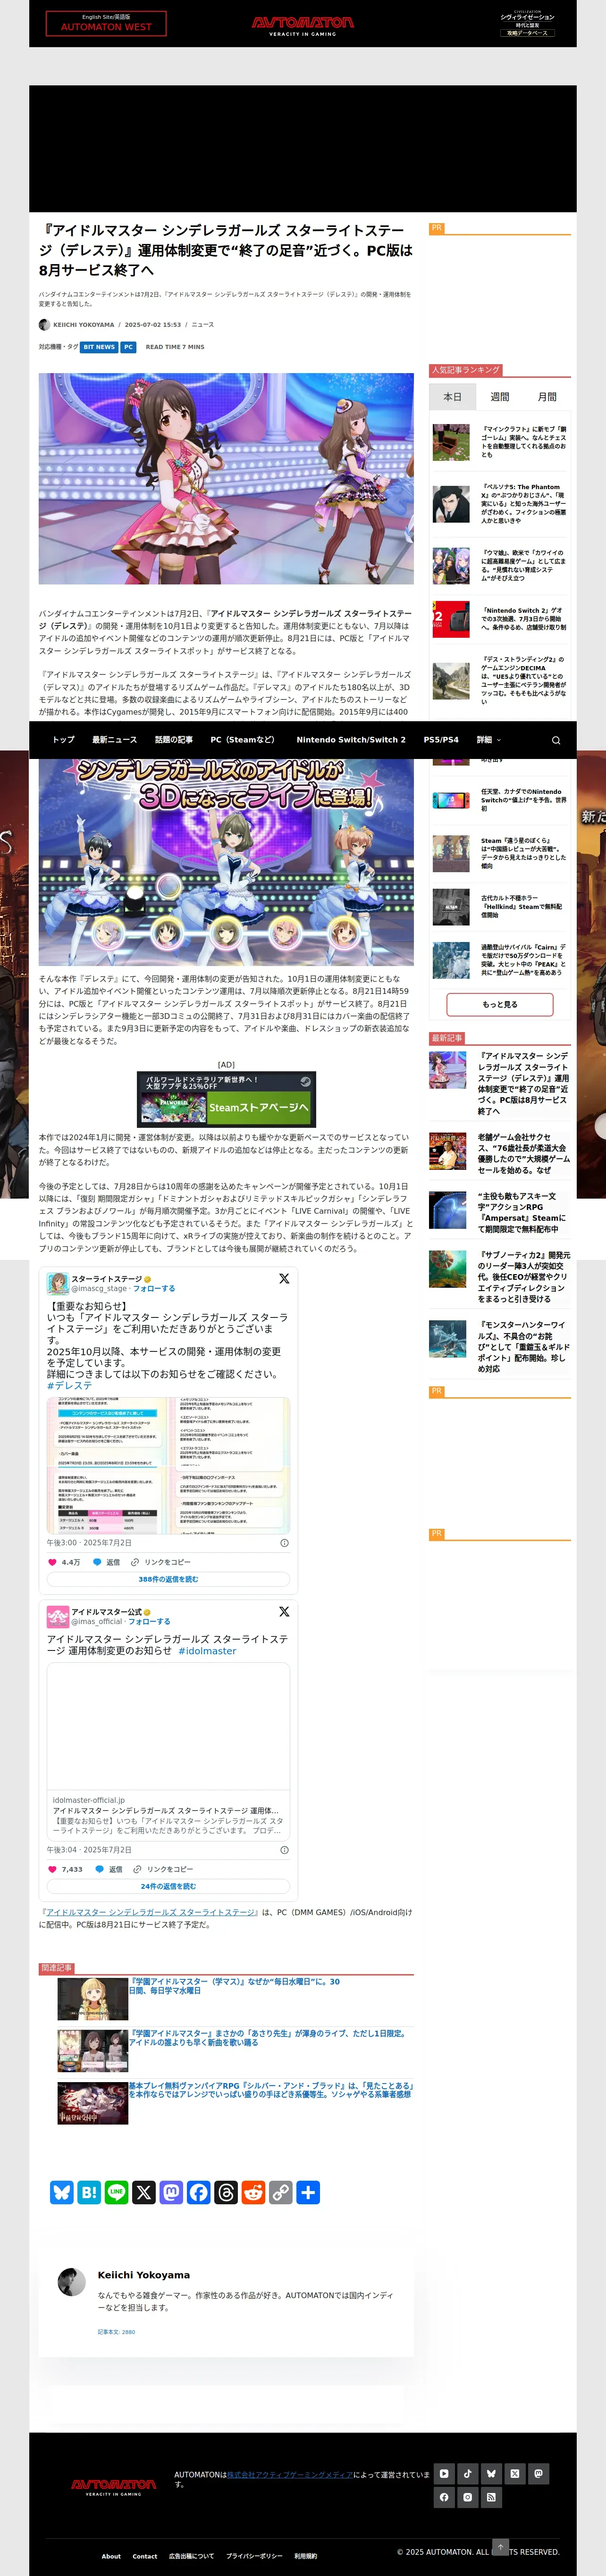Open footer RSS feed icon

point(491,2497)
